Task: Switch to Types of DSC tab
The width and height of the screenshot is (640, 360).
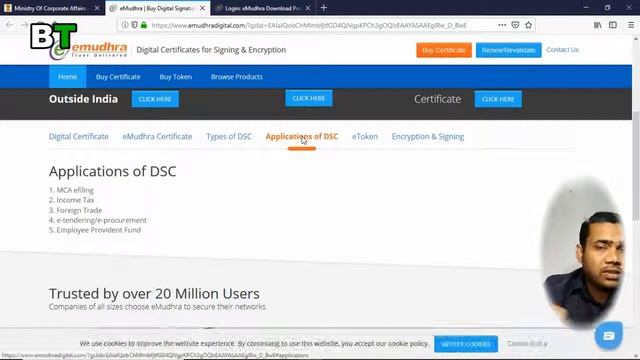Action: (x=229, y=137)
